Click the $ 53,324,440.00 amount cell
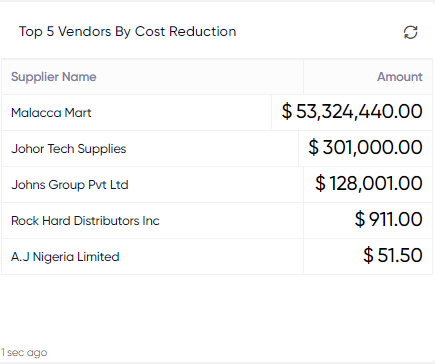The image size is (435, 364). coord(352,111)
